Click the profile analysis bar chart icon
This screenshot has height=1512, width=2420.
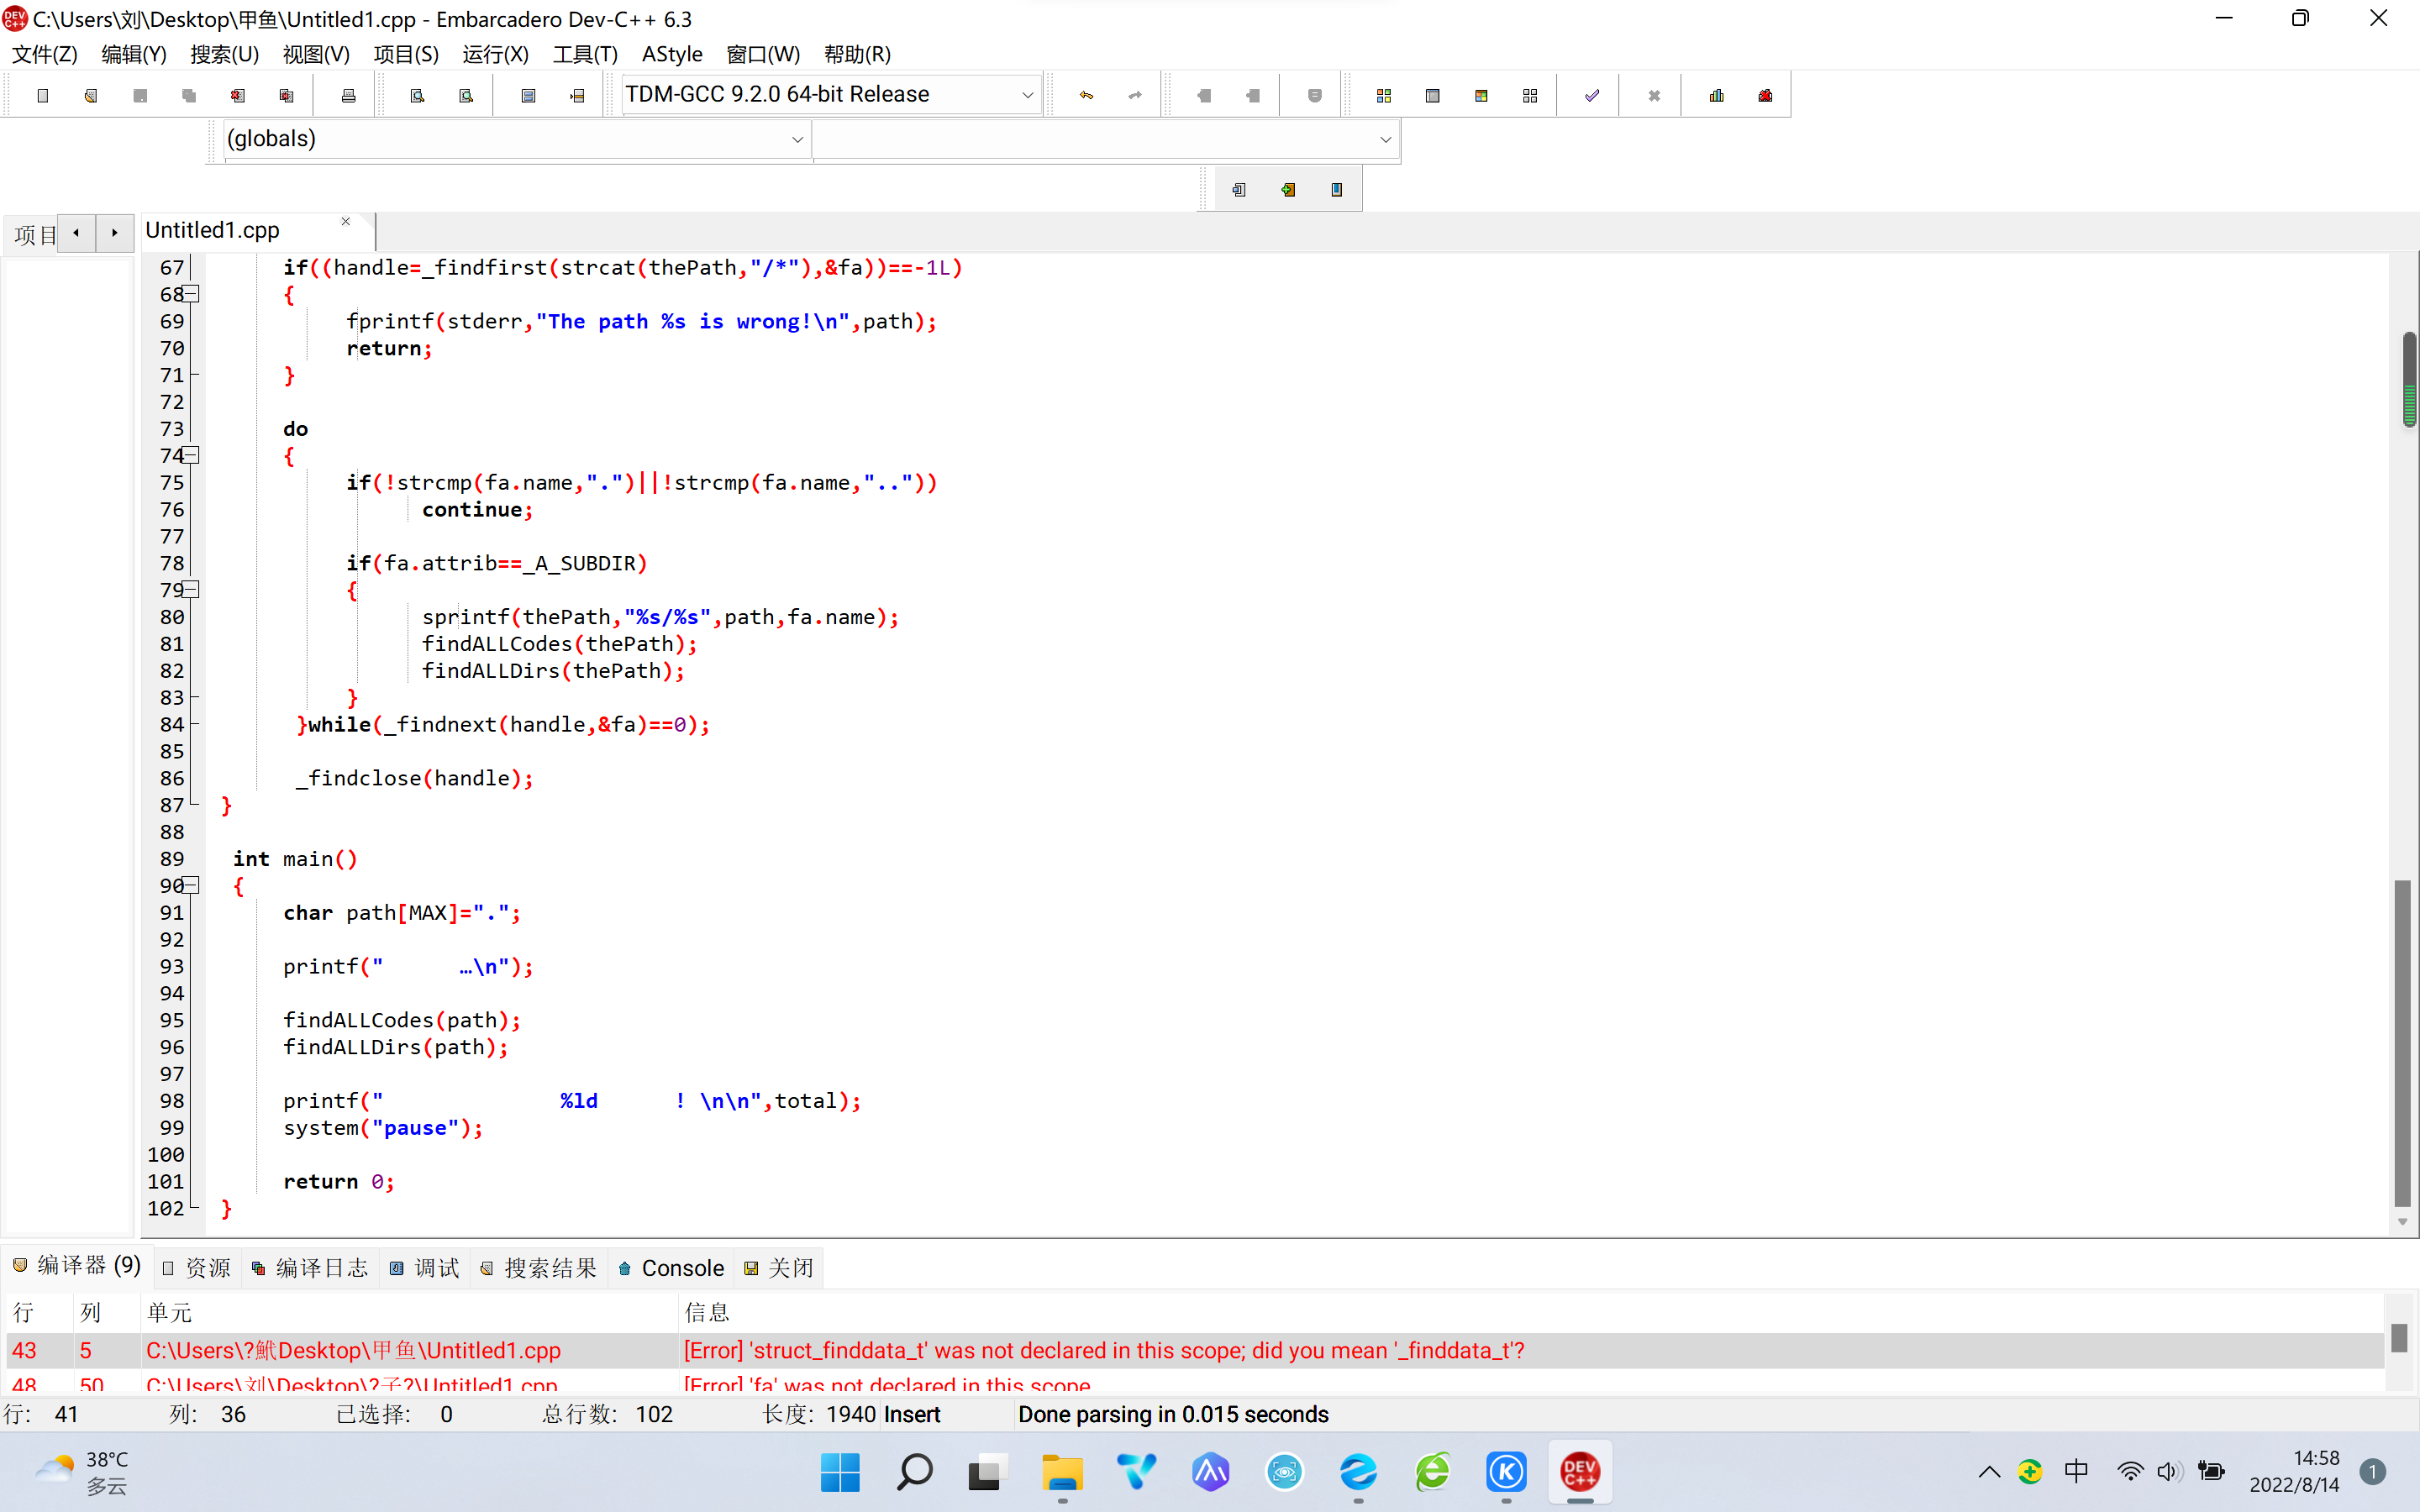[1716, 96]
